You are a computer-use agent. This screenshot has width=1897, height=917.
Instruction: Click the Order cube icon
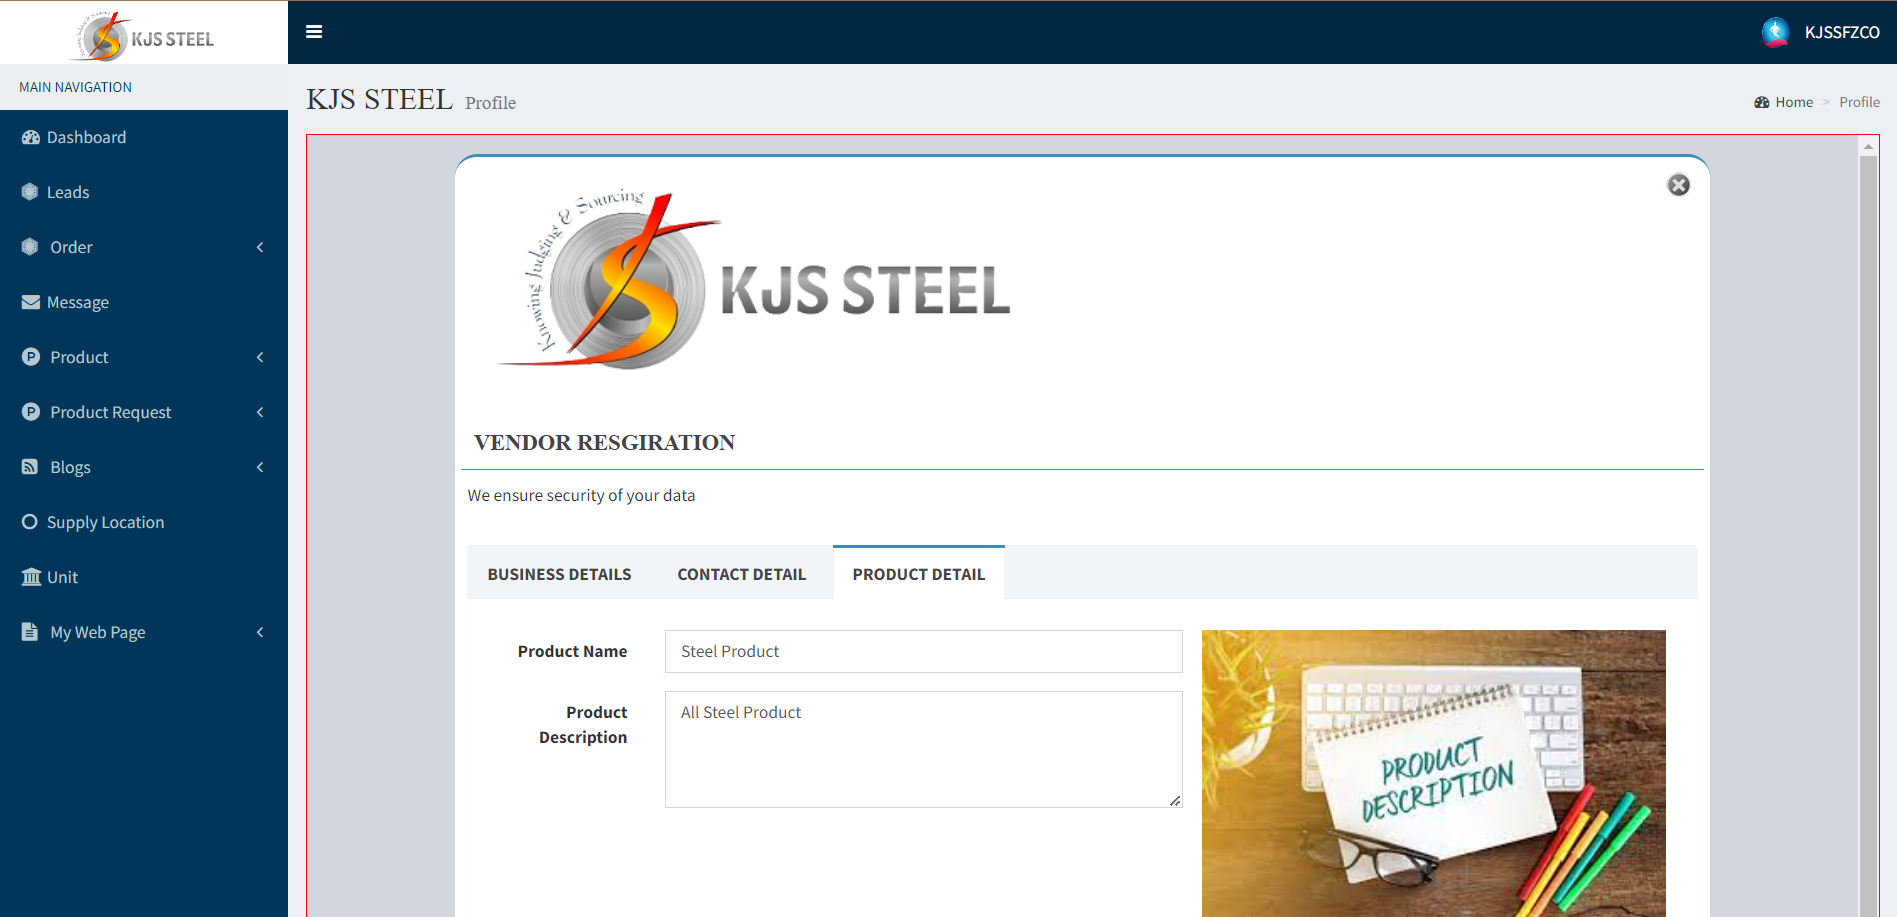pos(30,247)
